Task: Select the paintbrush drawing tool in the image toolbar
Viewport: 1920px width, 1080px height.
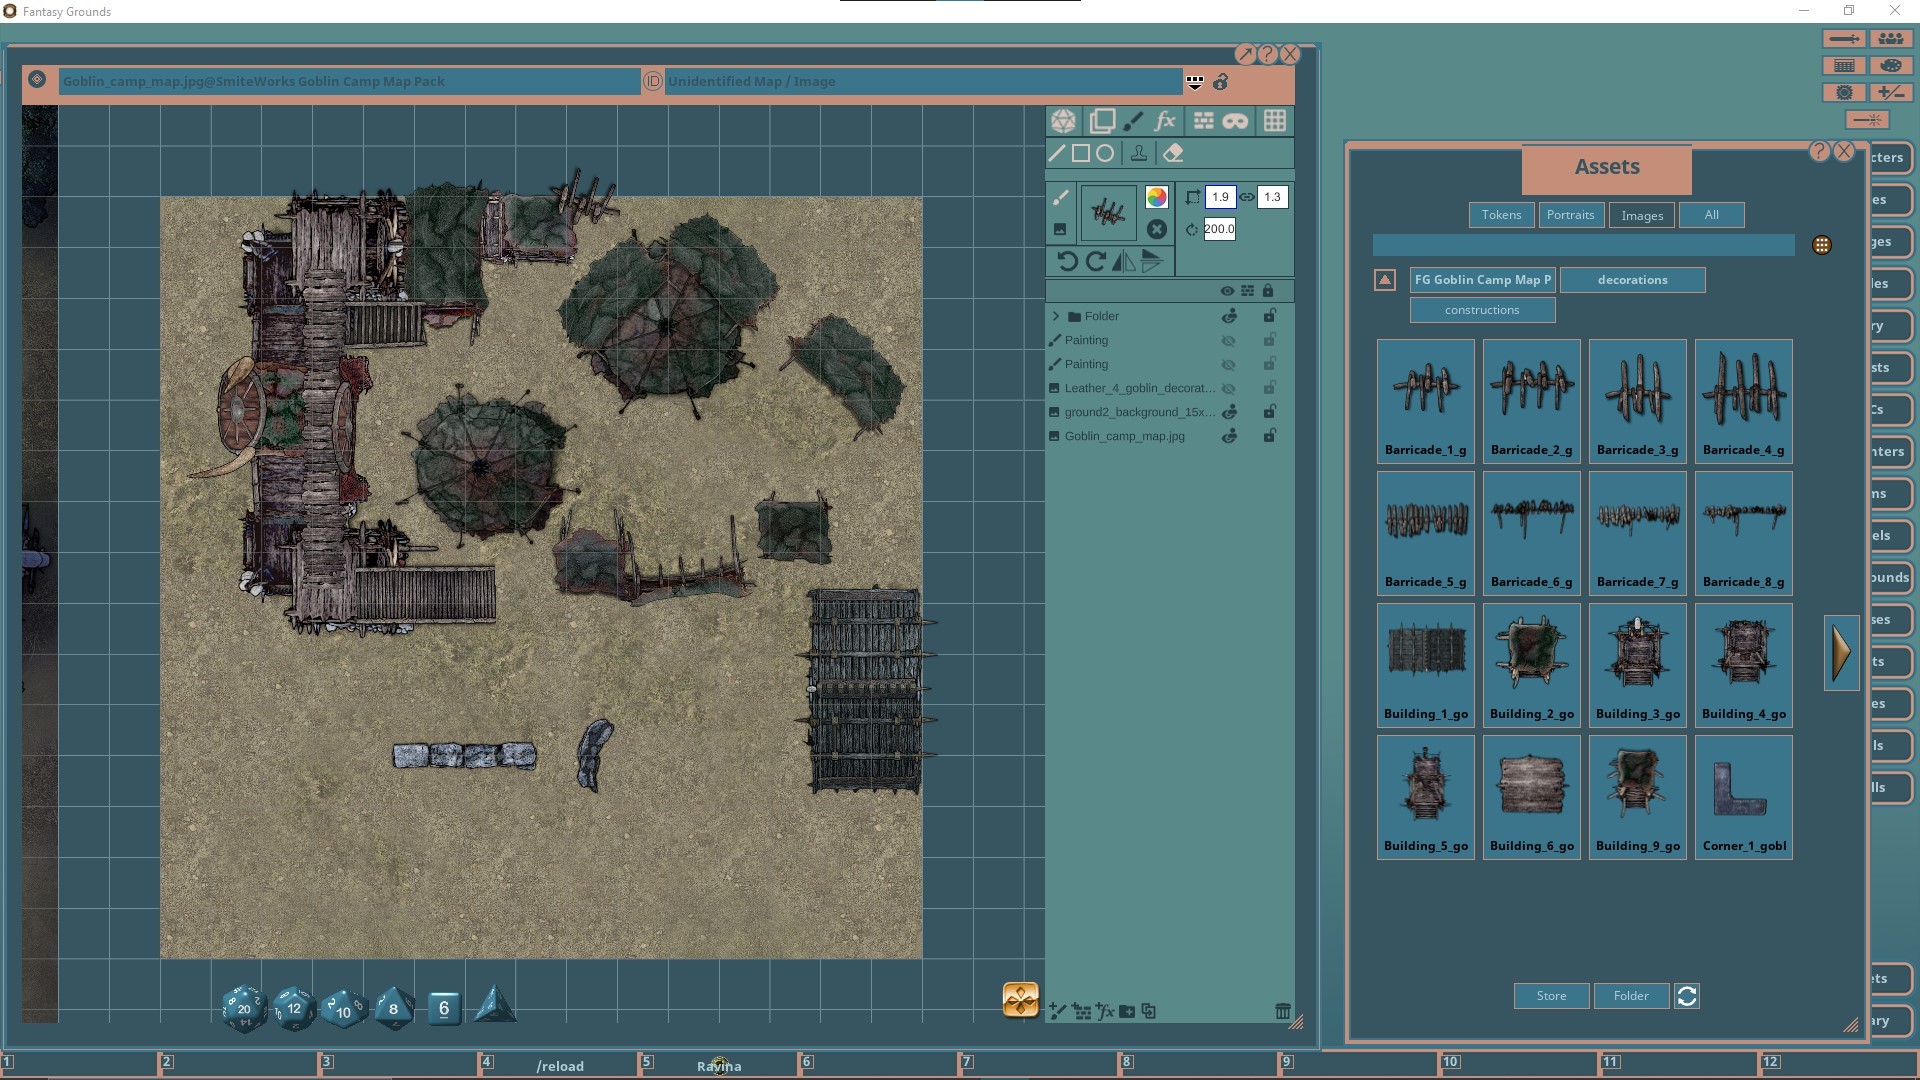Action: 1134,120
